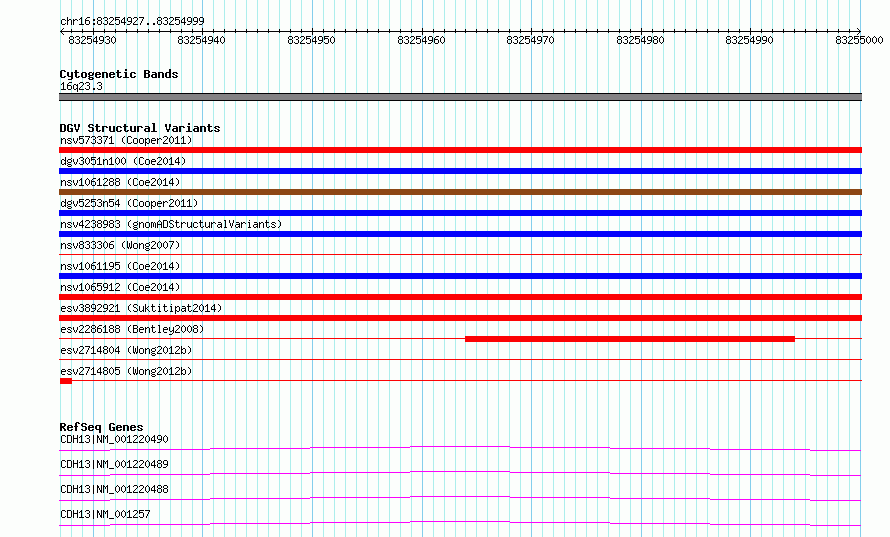The height and width of the screenshot is (537, 890).
Task: Select the thin red line for esv2714804
Action: [460, 360]
